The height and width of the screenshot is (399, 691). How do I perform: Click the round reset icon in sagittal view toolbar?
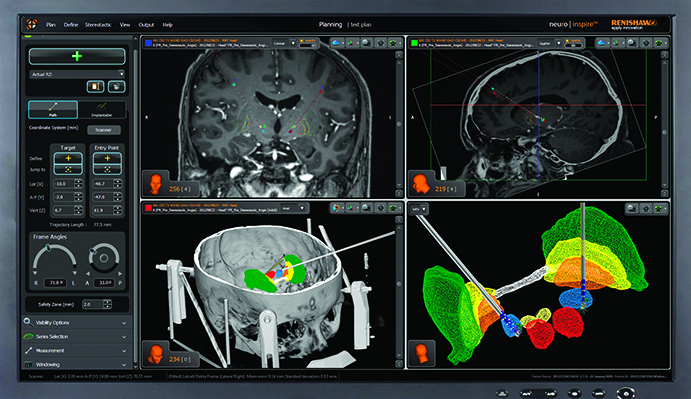click(646, 43)
